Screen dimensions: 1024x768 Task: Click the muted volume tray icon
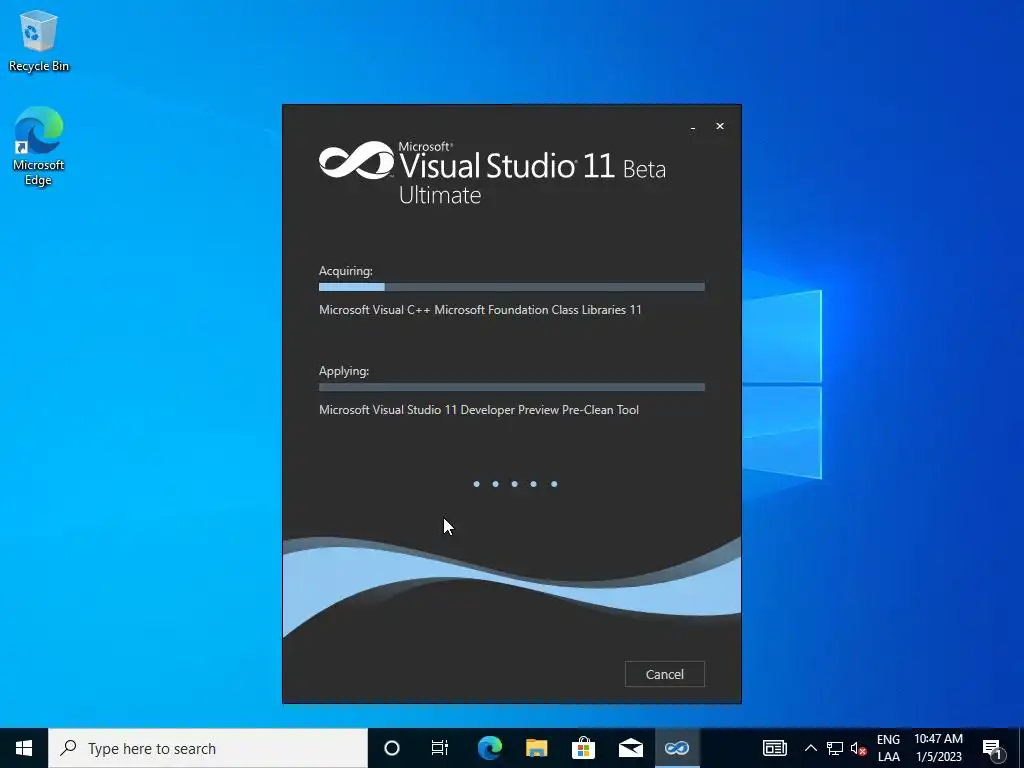[x=858, y=748]
